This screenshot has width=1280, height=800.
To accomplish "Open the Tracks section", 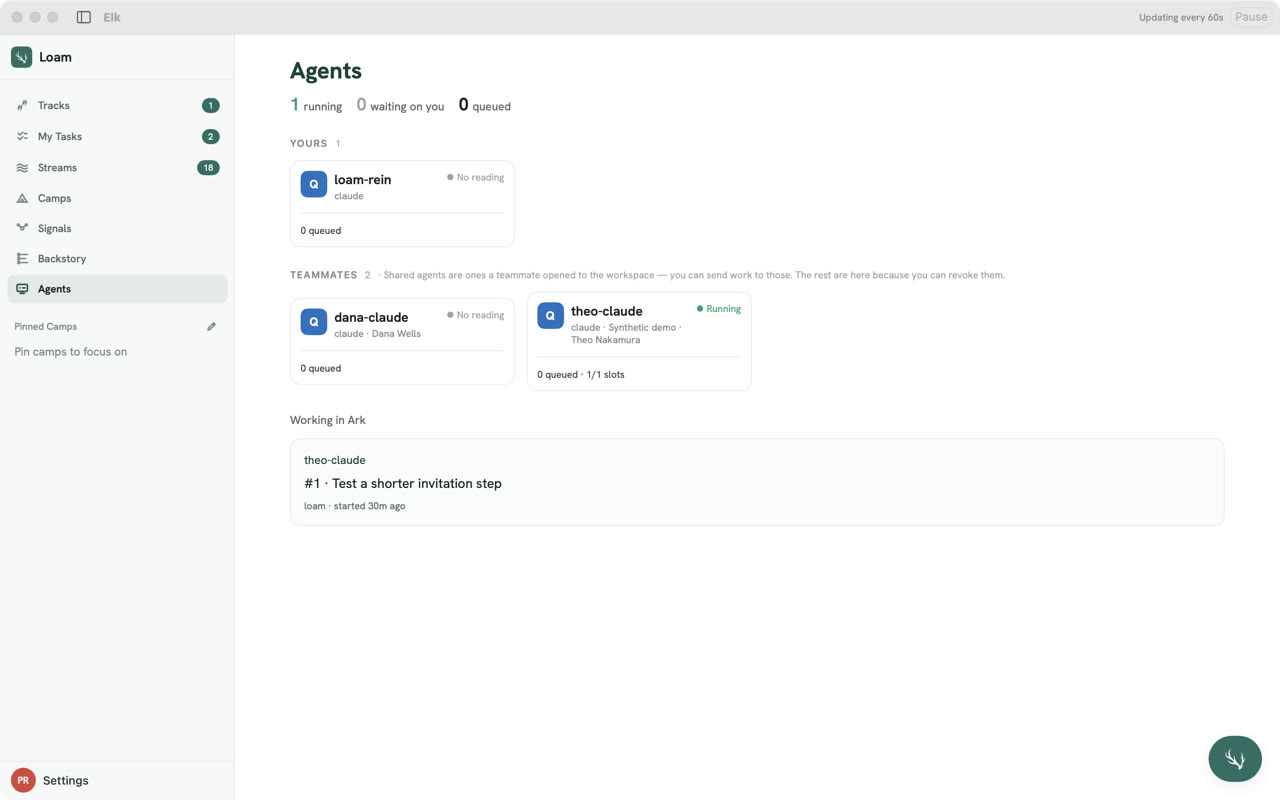I will 118,105.
